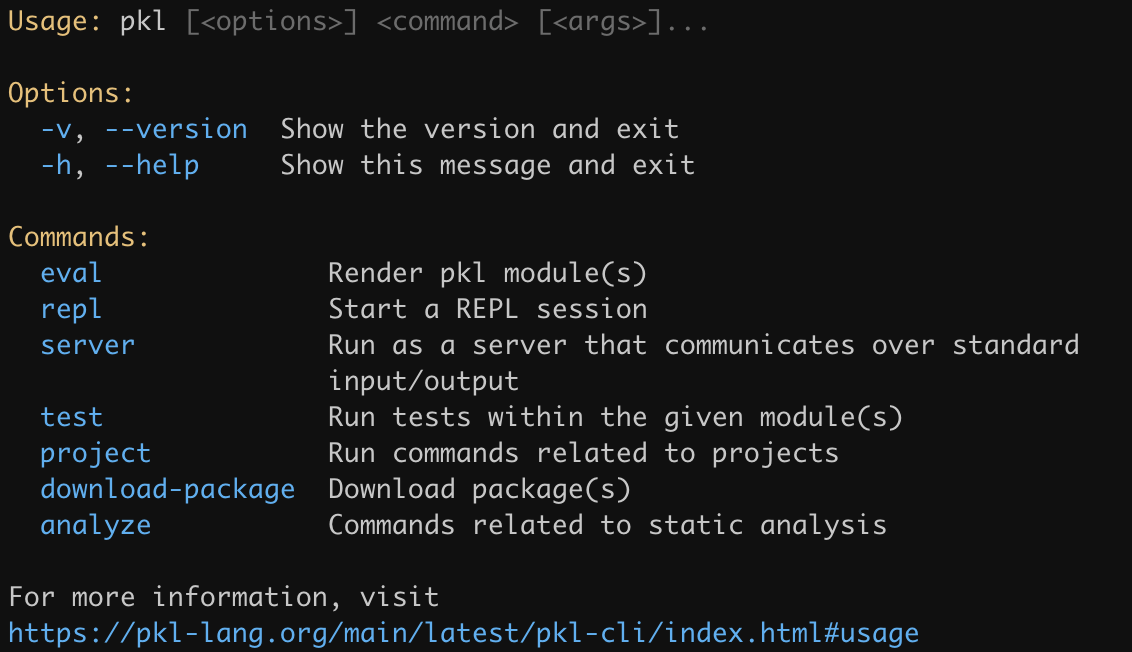The image size is (1132, 652).
Task: Click the <command> placeholder in usage line
Action: (x=447, y=22)
